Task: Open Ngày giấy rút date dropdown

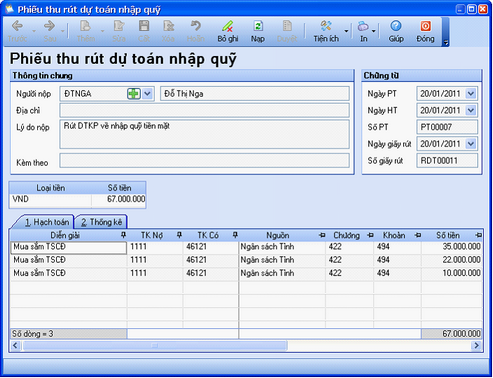Action: coord(471,144)
